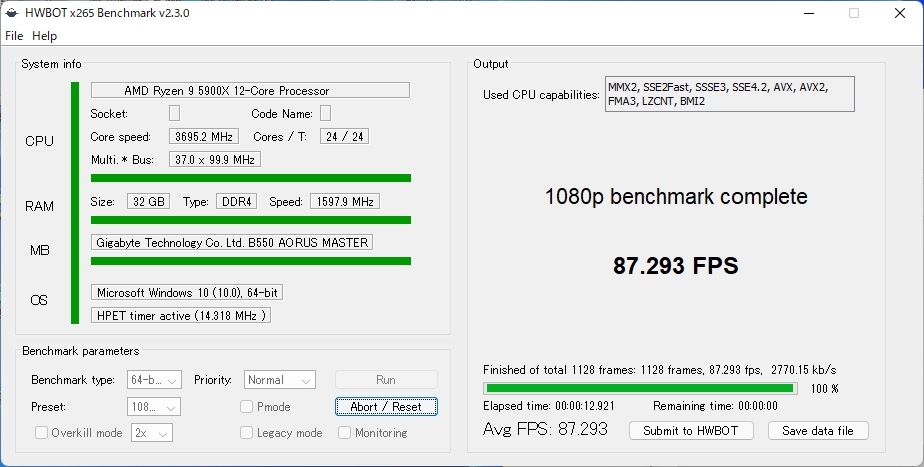924x467 pixels.
Task: Open the Help menu
Action: coord(44,36)
